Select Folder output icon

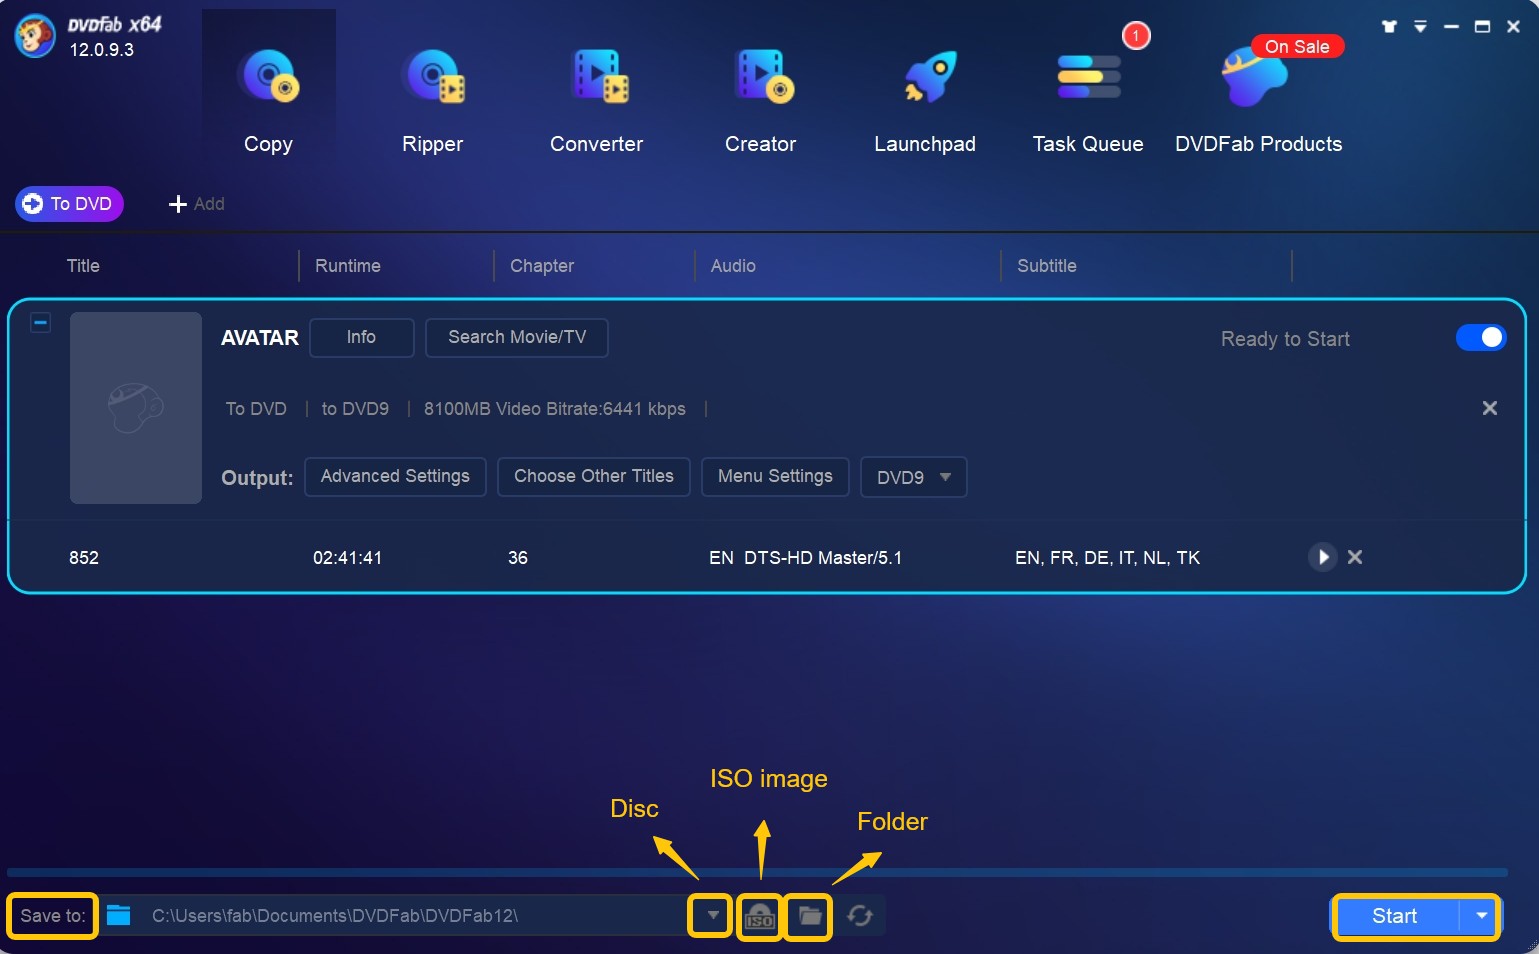click(809, 916)
